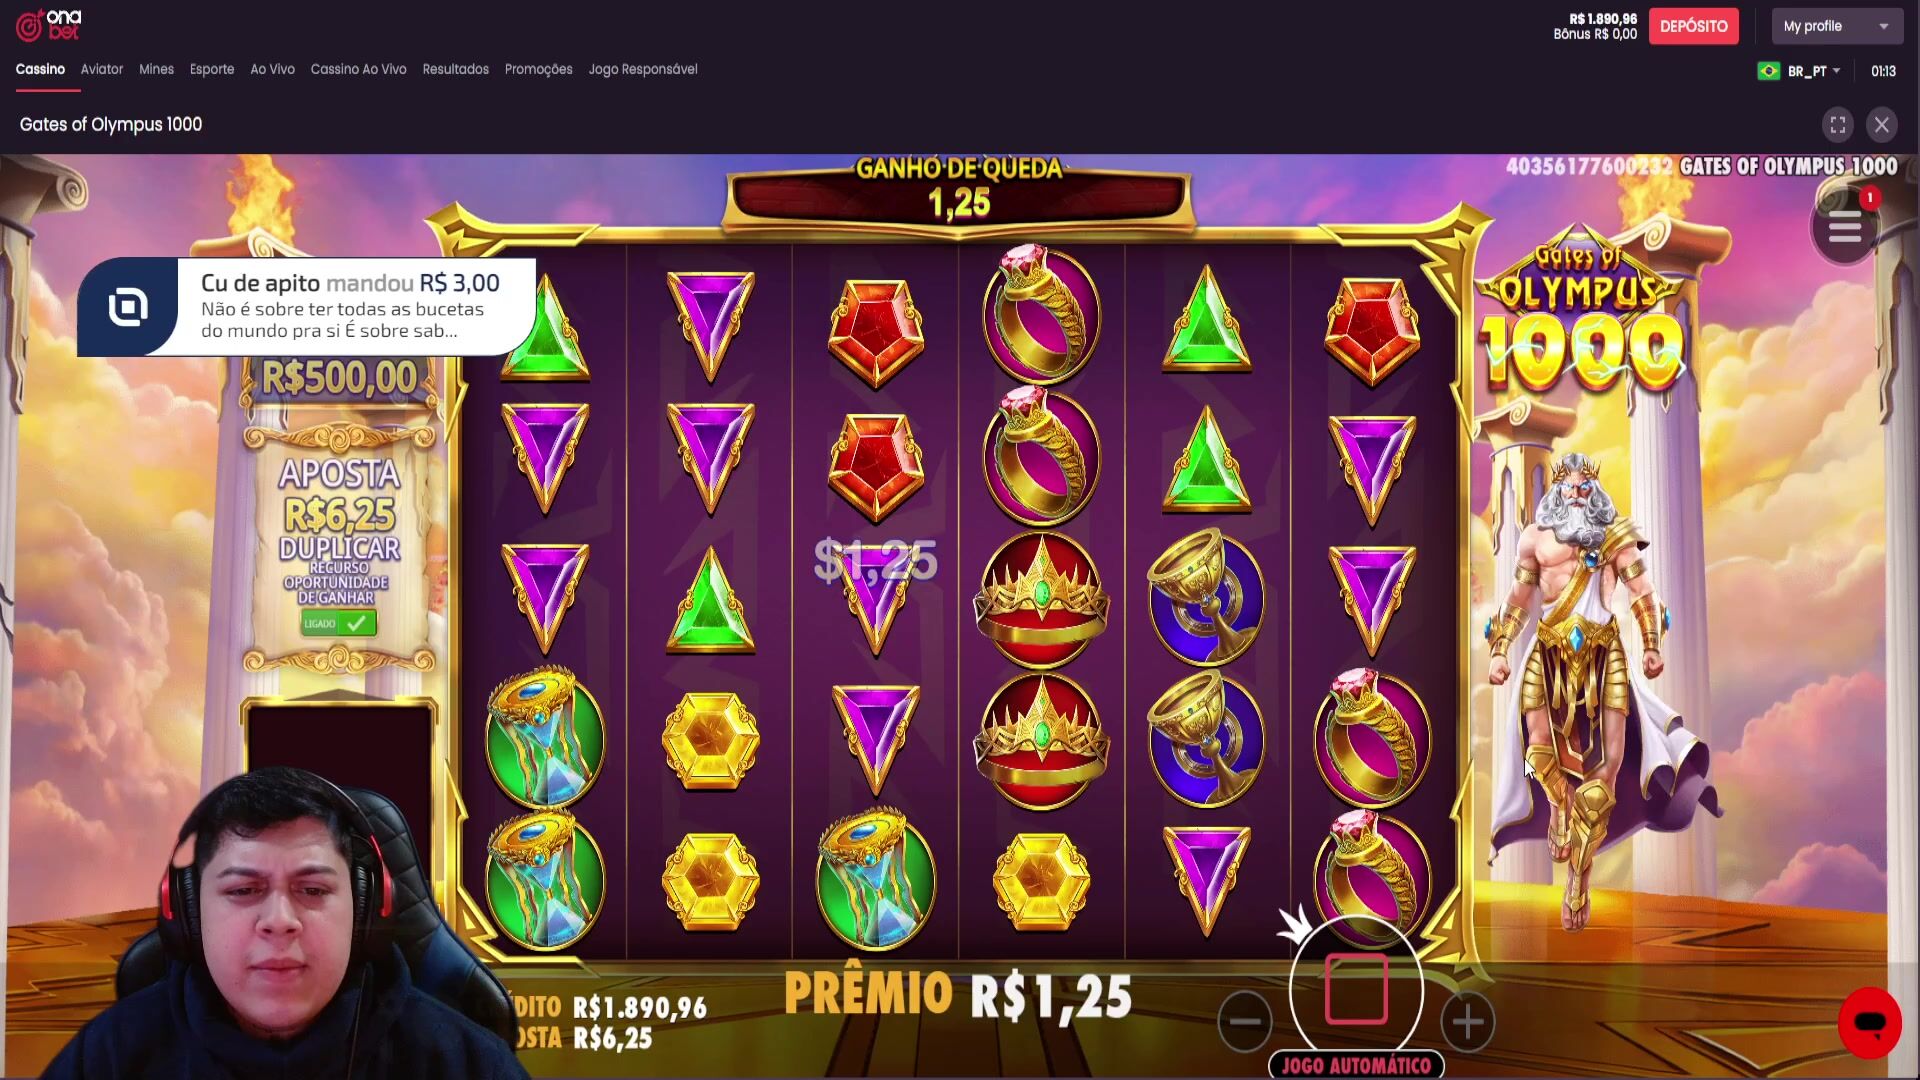Open the game hamburger menu icon
The height and width of the screenshot is (1080, 1920).
[x=1844, y=229]
